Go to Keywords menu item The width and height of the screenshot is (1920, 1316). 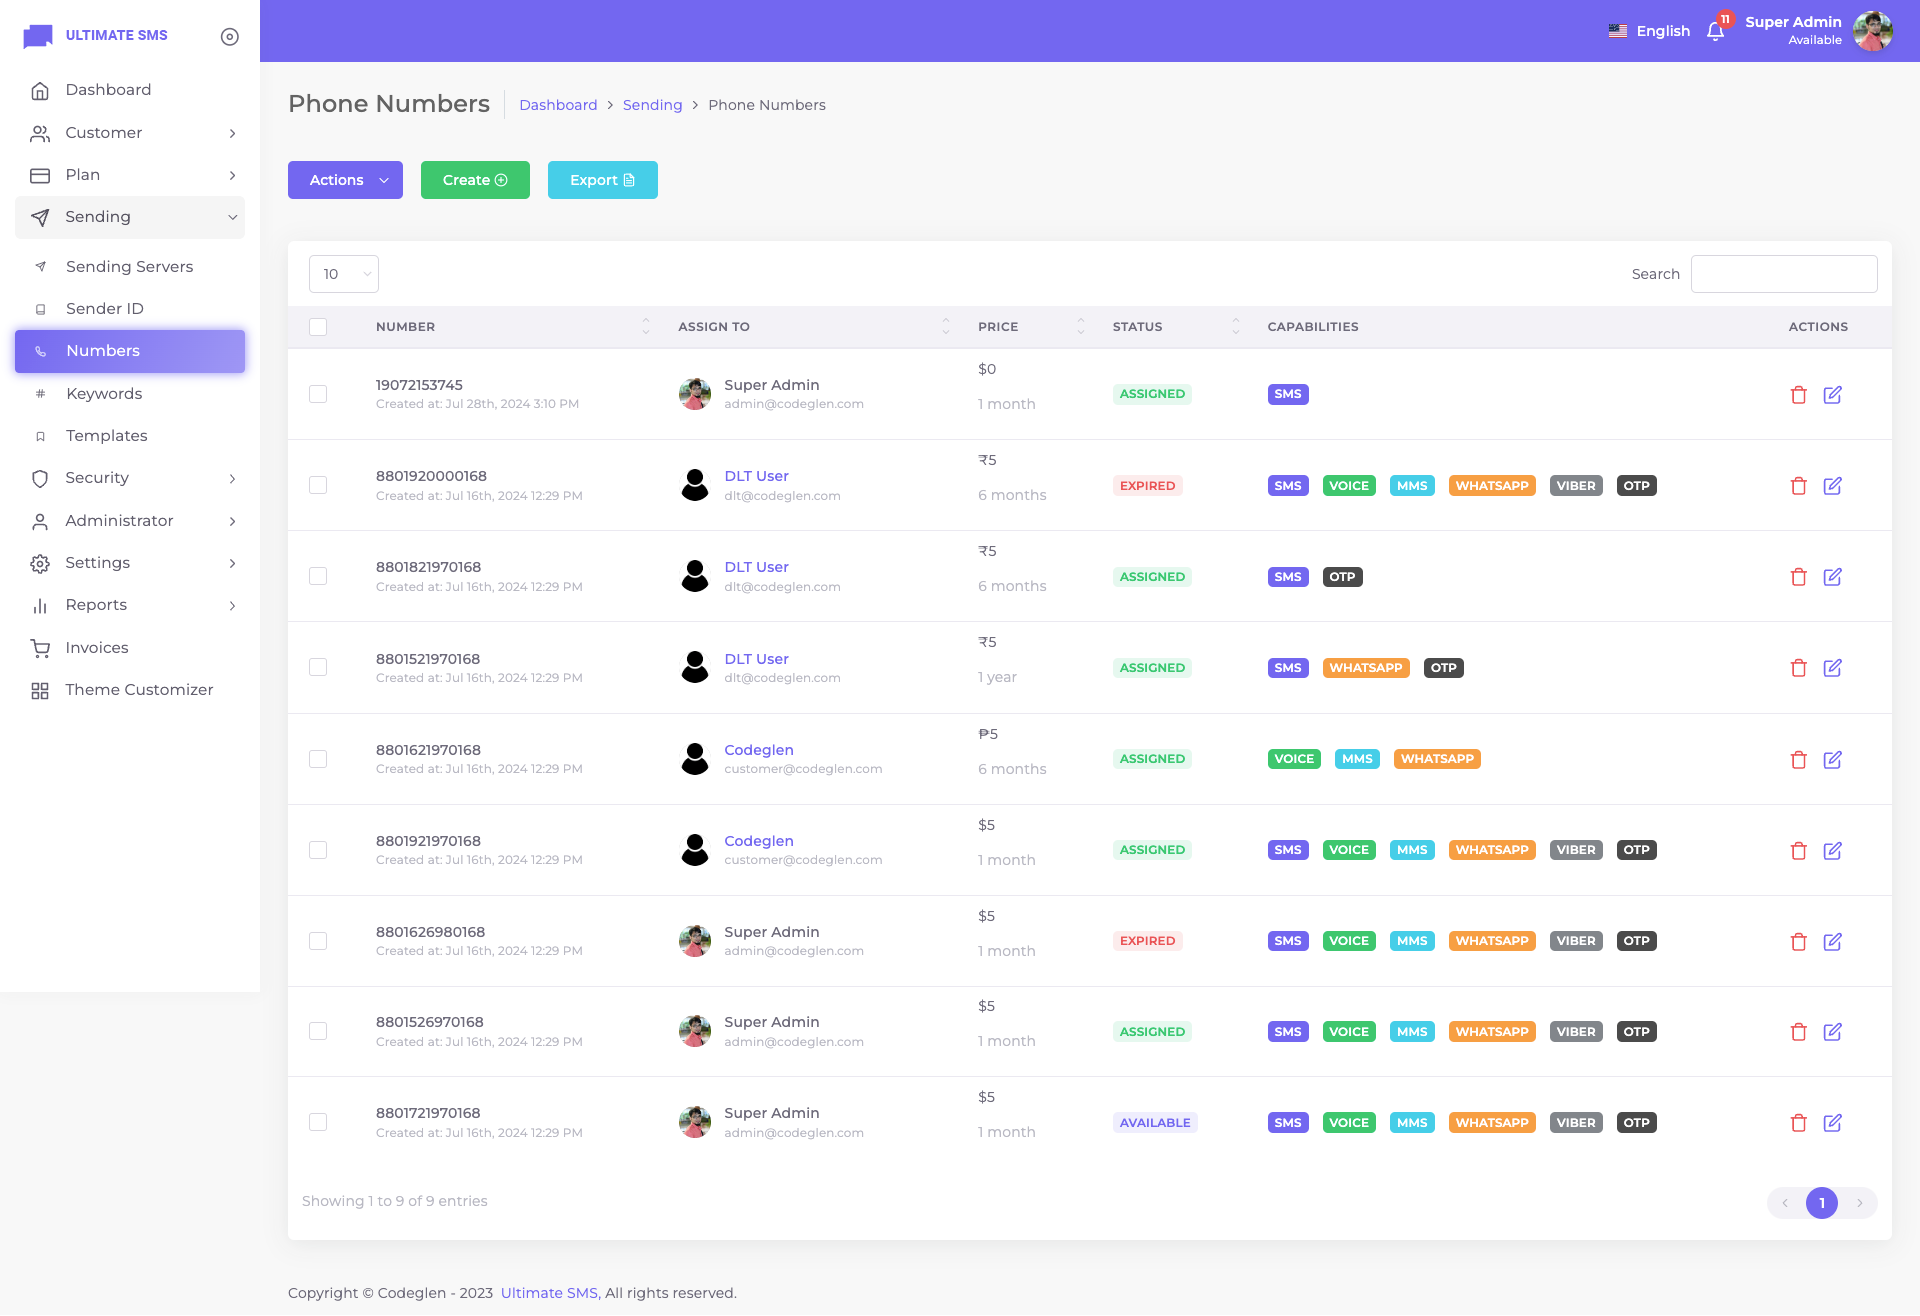click(x=104, y=394)
